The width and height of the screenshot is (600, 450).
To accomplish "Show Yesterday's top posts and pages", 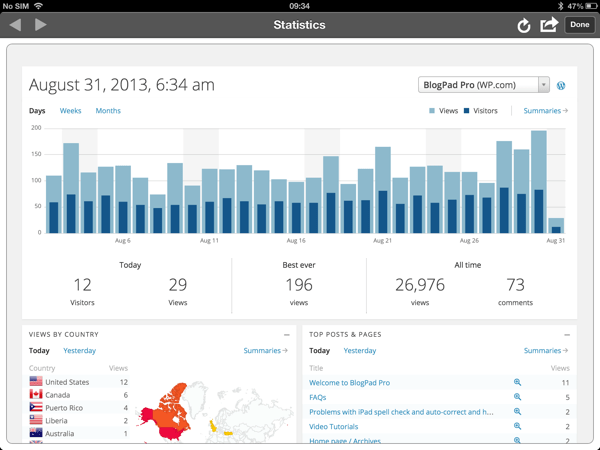I will tap(360, 351).
